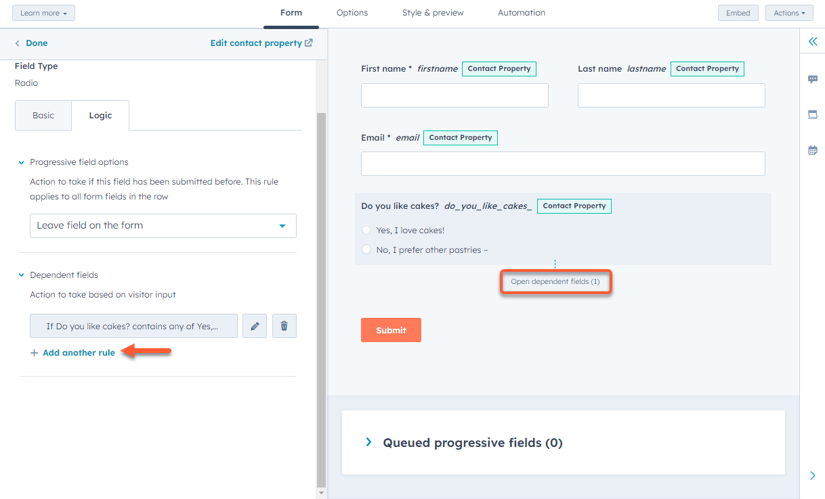Viewport: 825px width, 499px height.
Task: Select 'Yes, I love cakes!' radio option
Action: (366, 230)
